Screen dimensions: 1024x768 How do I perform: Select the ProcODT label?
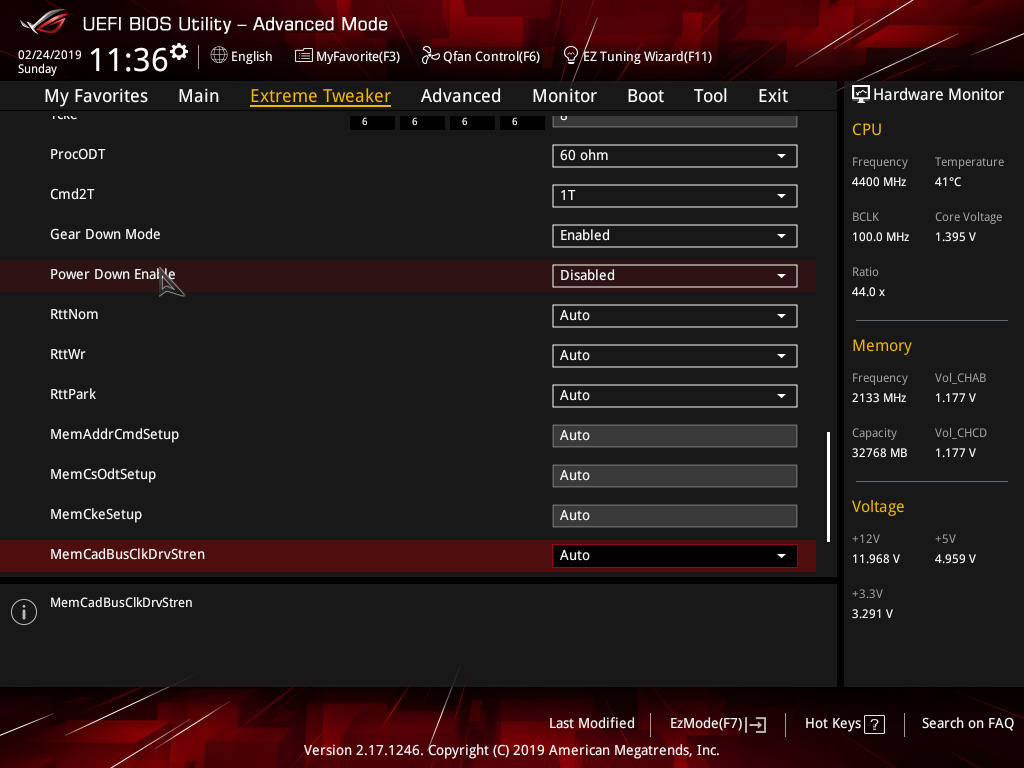click(x=78, y=155)
